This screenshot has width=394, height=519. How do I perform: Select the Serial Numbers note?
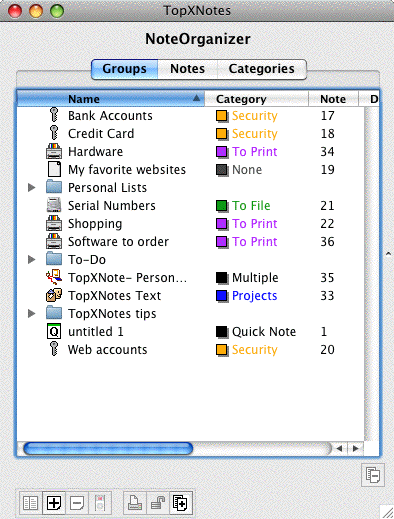coord(112,206)
